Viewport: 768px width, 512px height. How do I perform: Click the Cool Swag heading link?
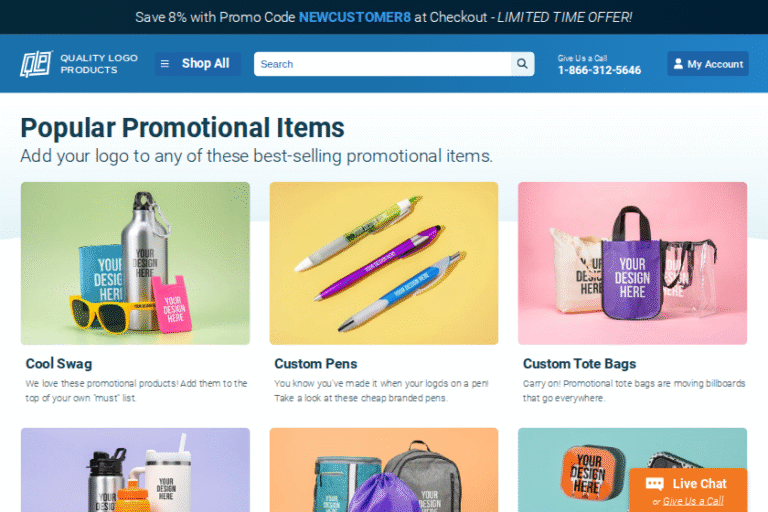point(59,364)
